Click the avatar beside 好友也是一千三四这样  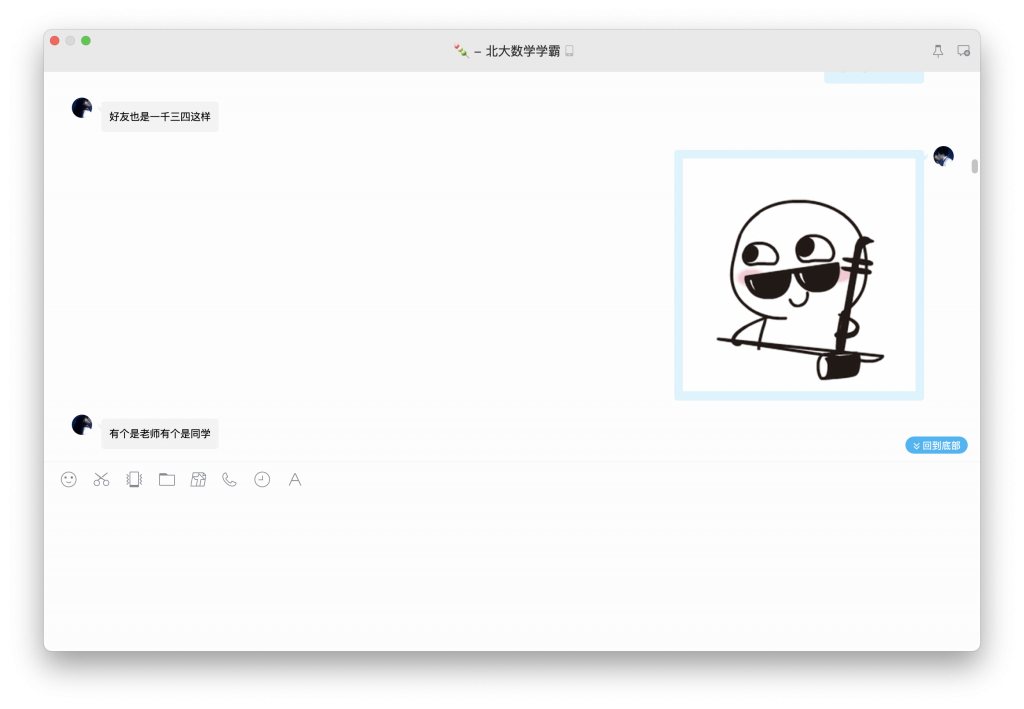click(81, 107)
